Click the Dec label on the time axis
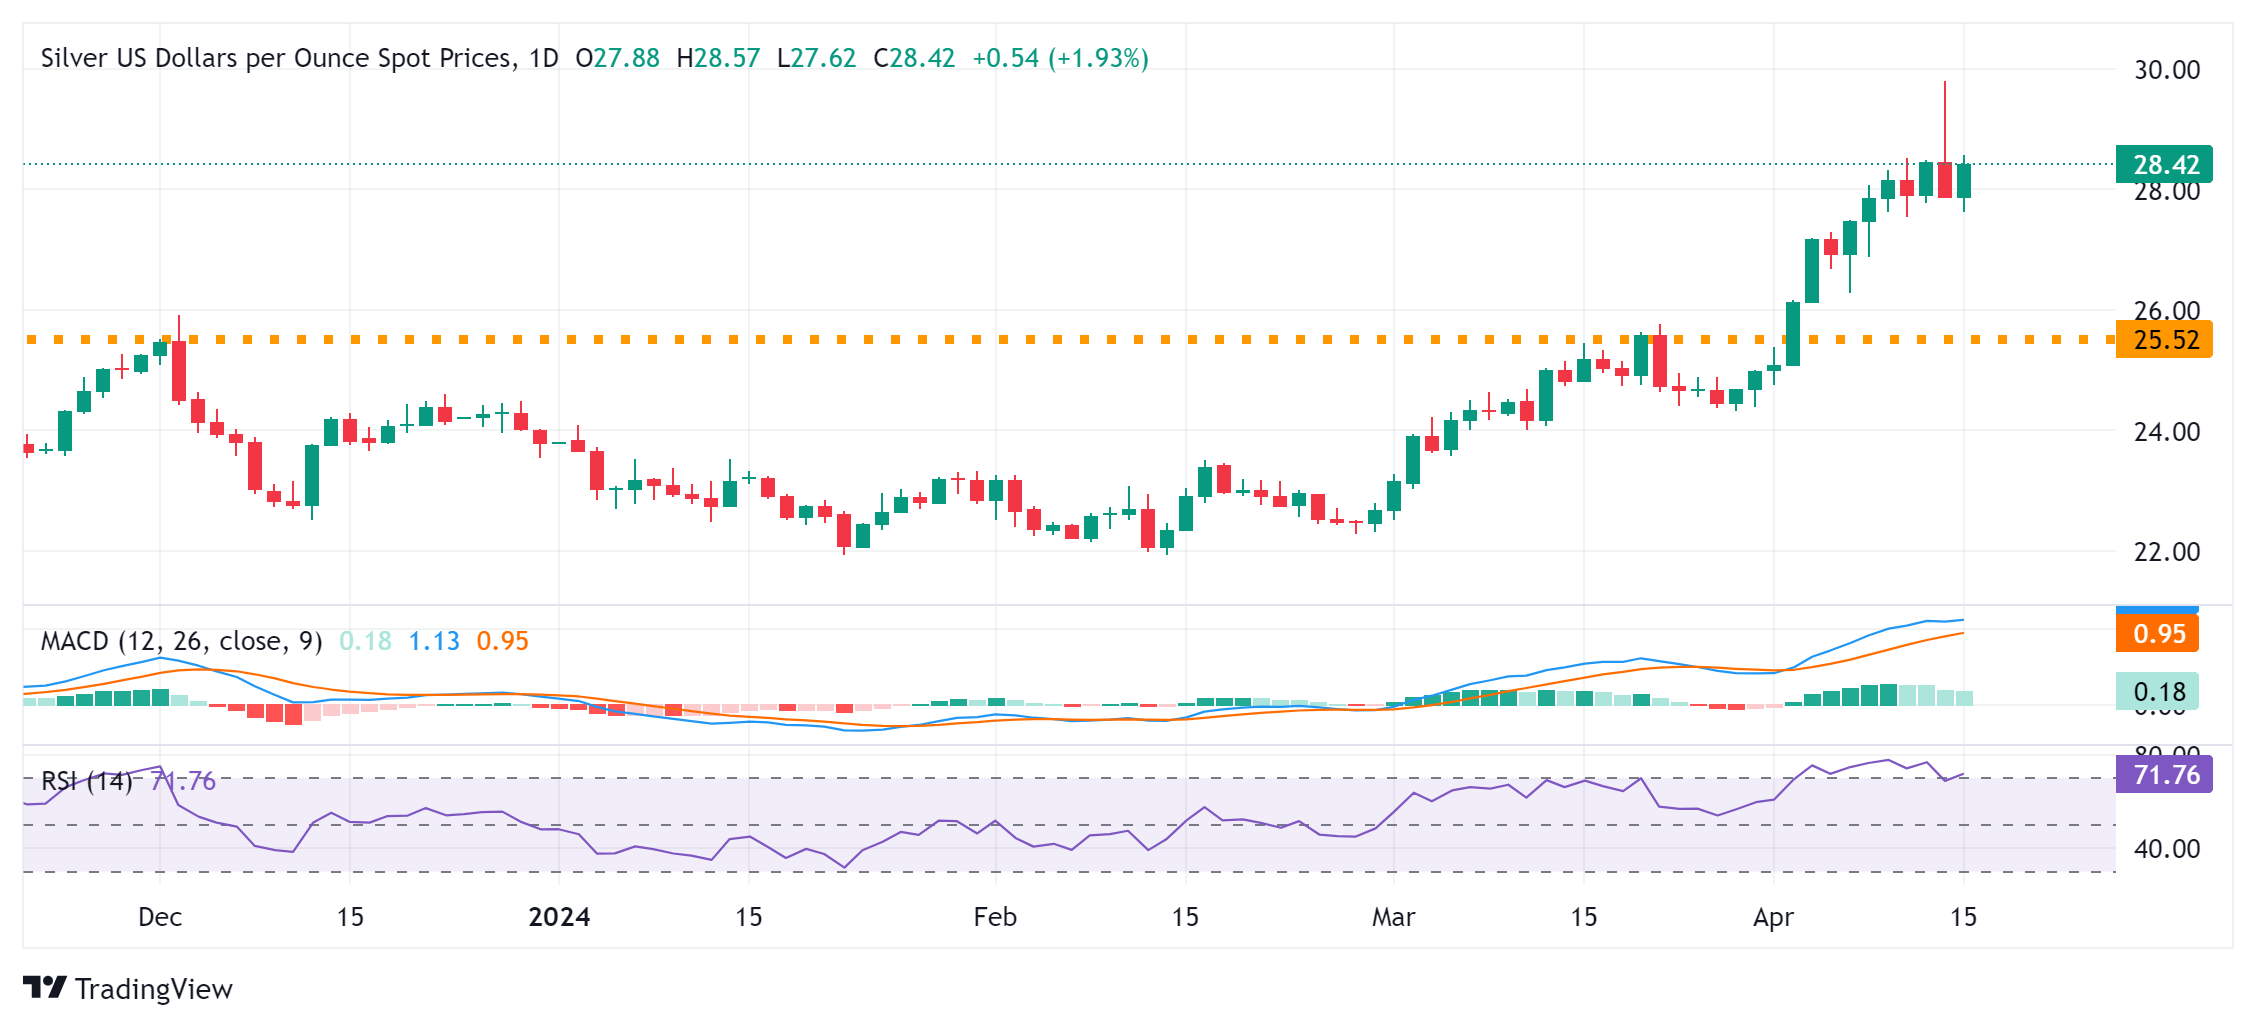 point(160,917)
